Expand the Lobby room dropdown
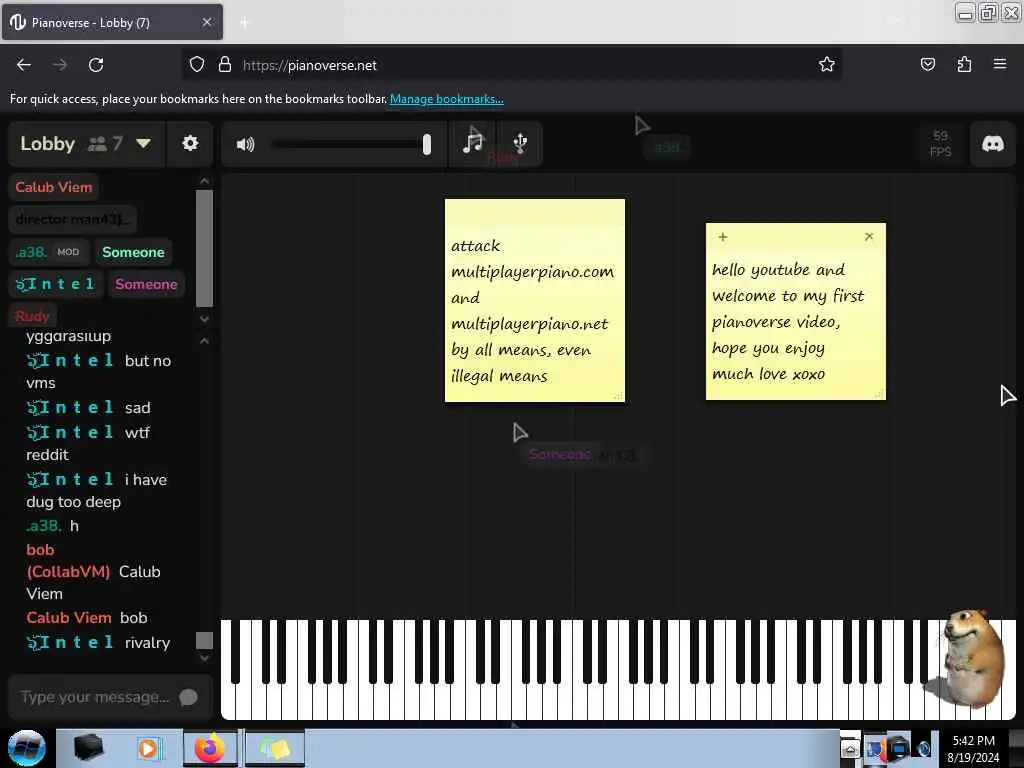 [144, 143]
